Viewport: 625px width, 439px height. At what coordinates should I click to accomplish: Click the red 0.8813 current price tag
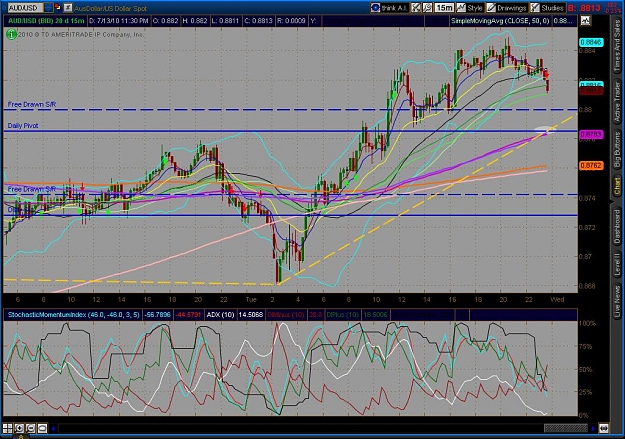point(591,91)
